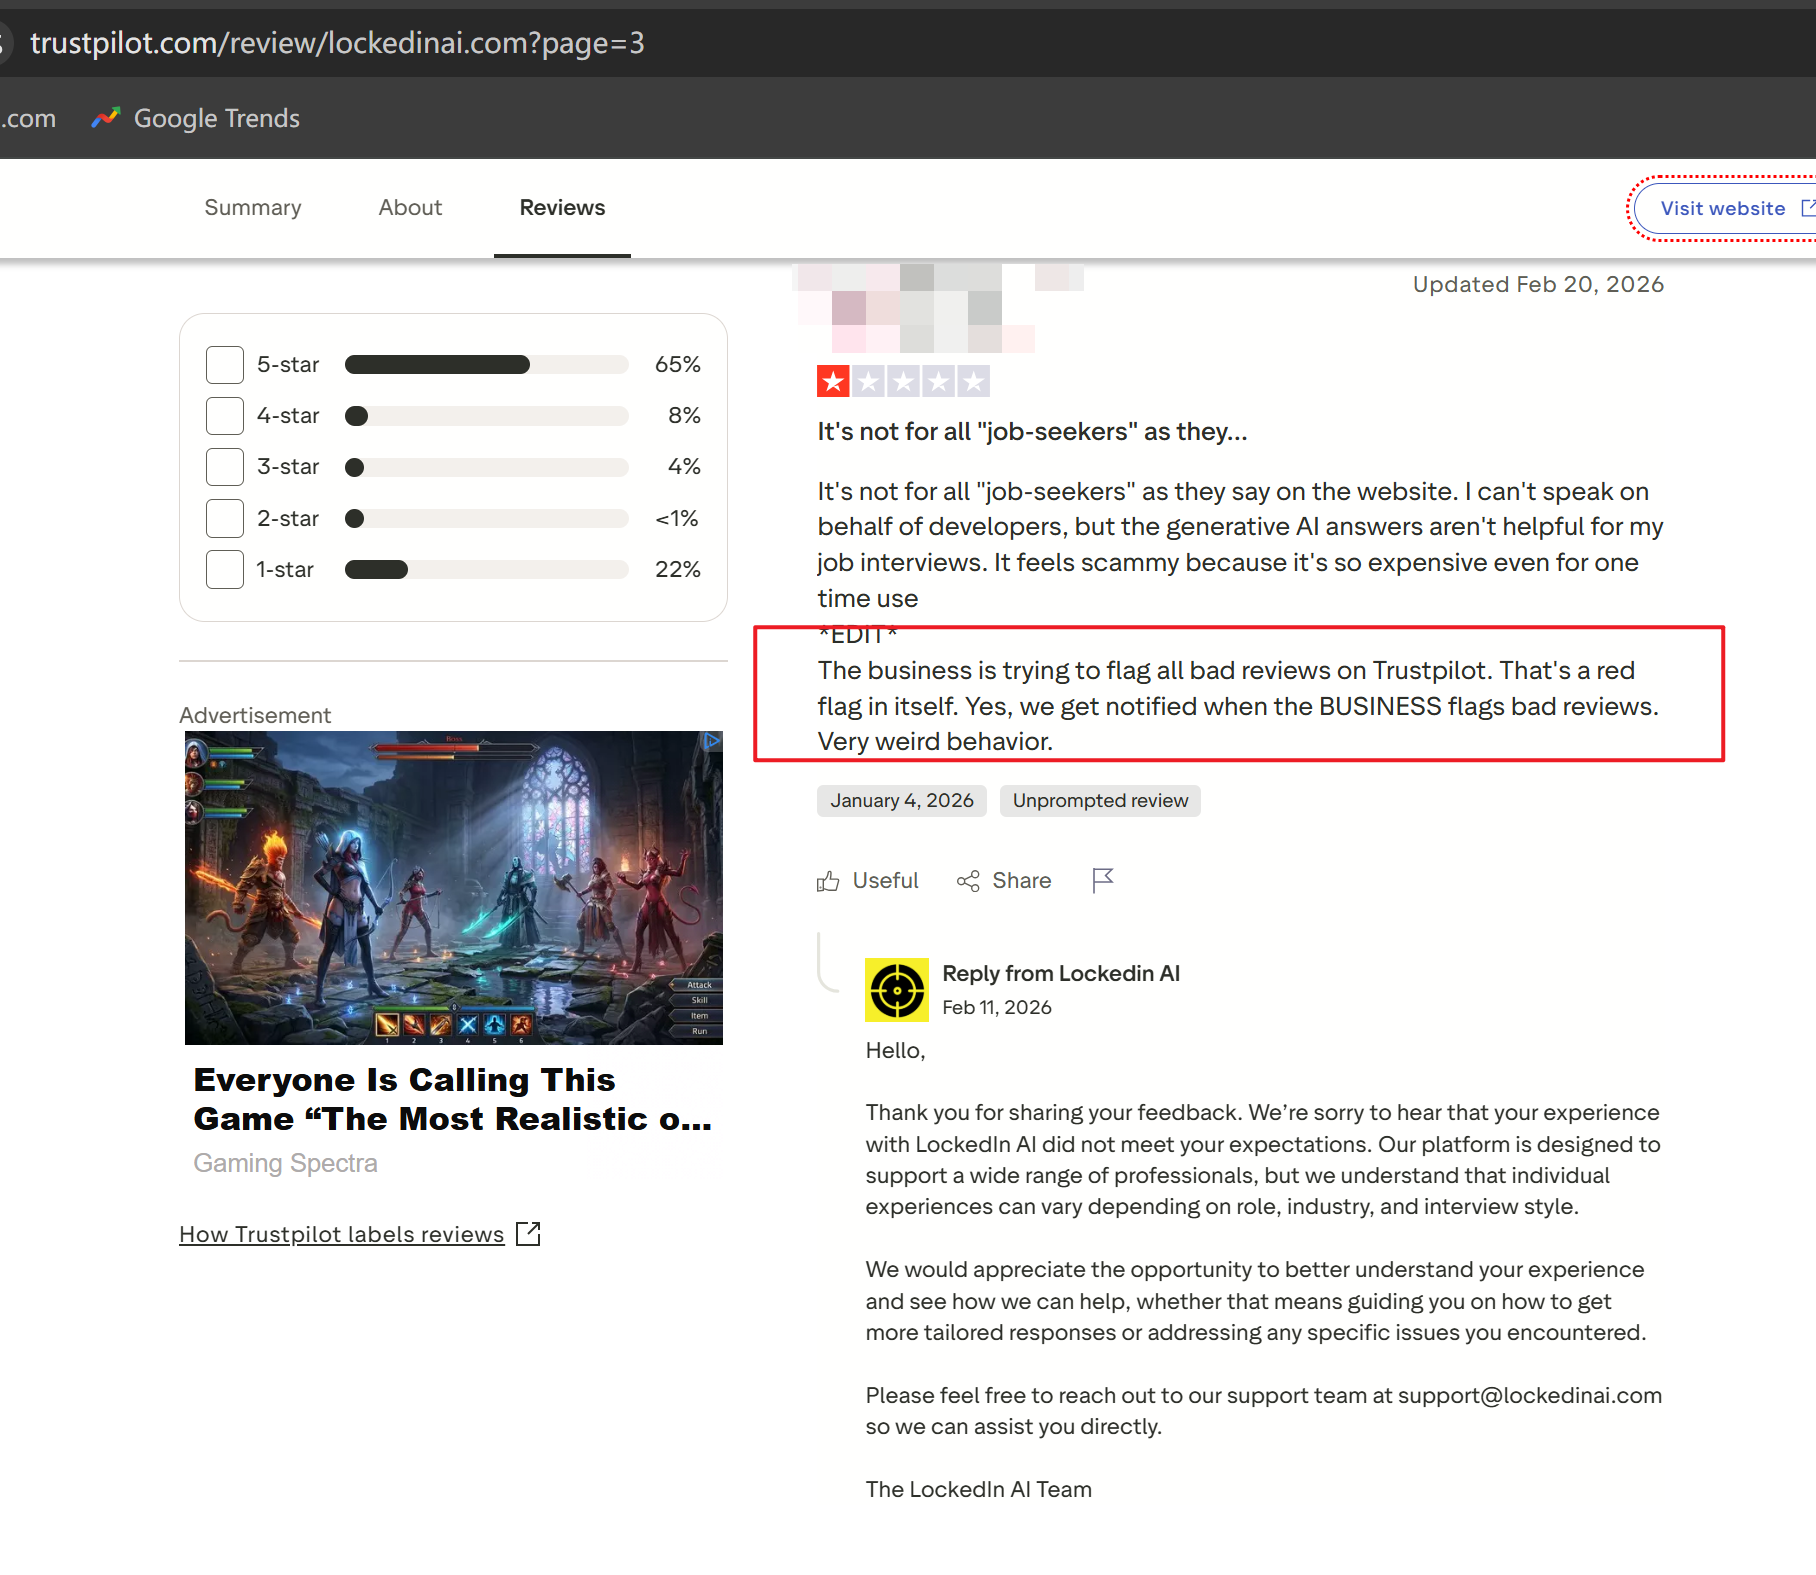Click the browser address bar URL

pos(337,43)
